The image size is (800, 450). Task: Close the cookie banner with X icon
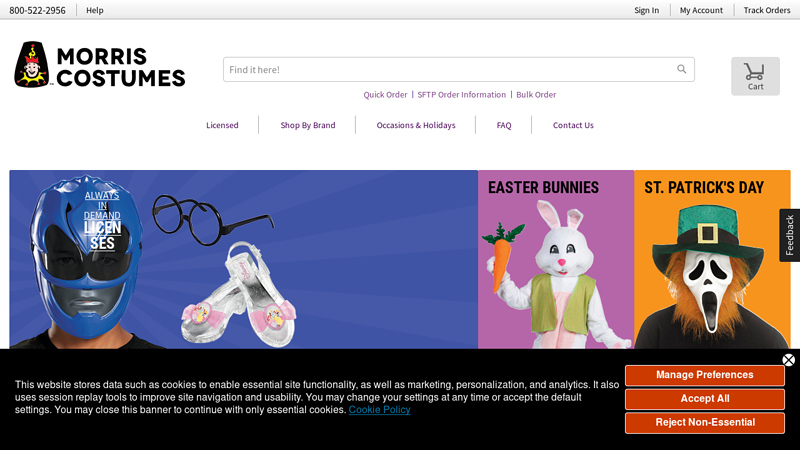[x=788, y=360]
